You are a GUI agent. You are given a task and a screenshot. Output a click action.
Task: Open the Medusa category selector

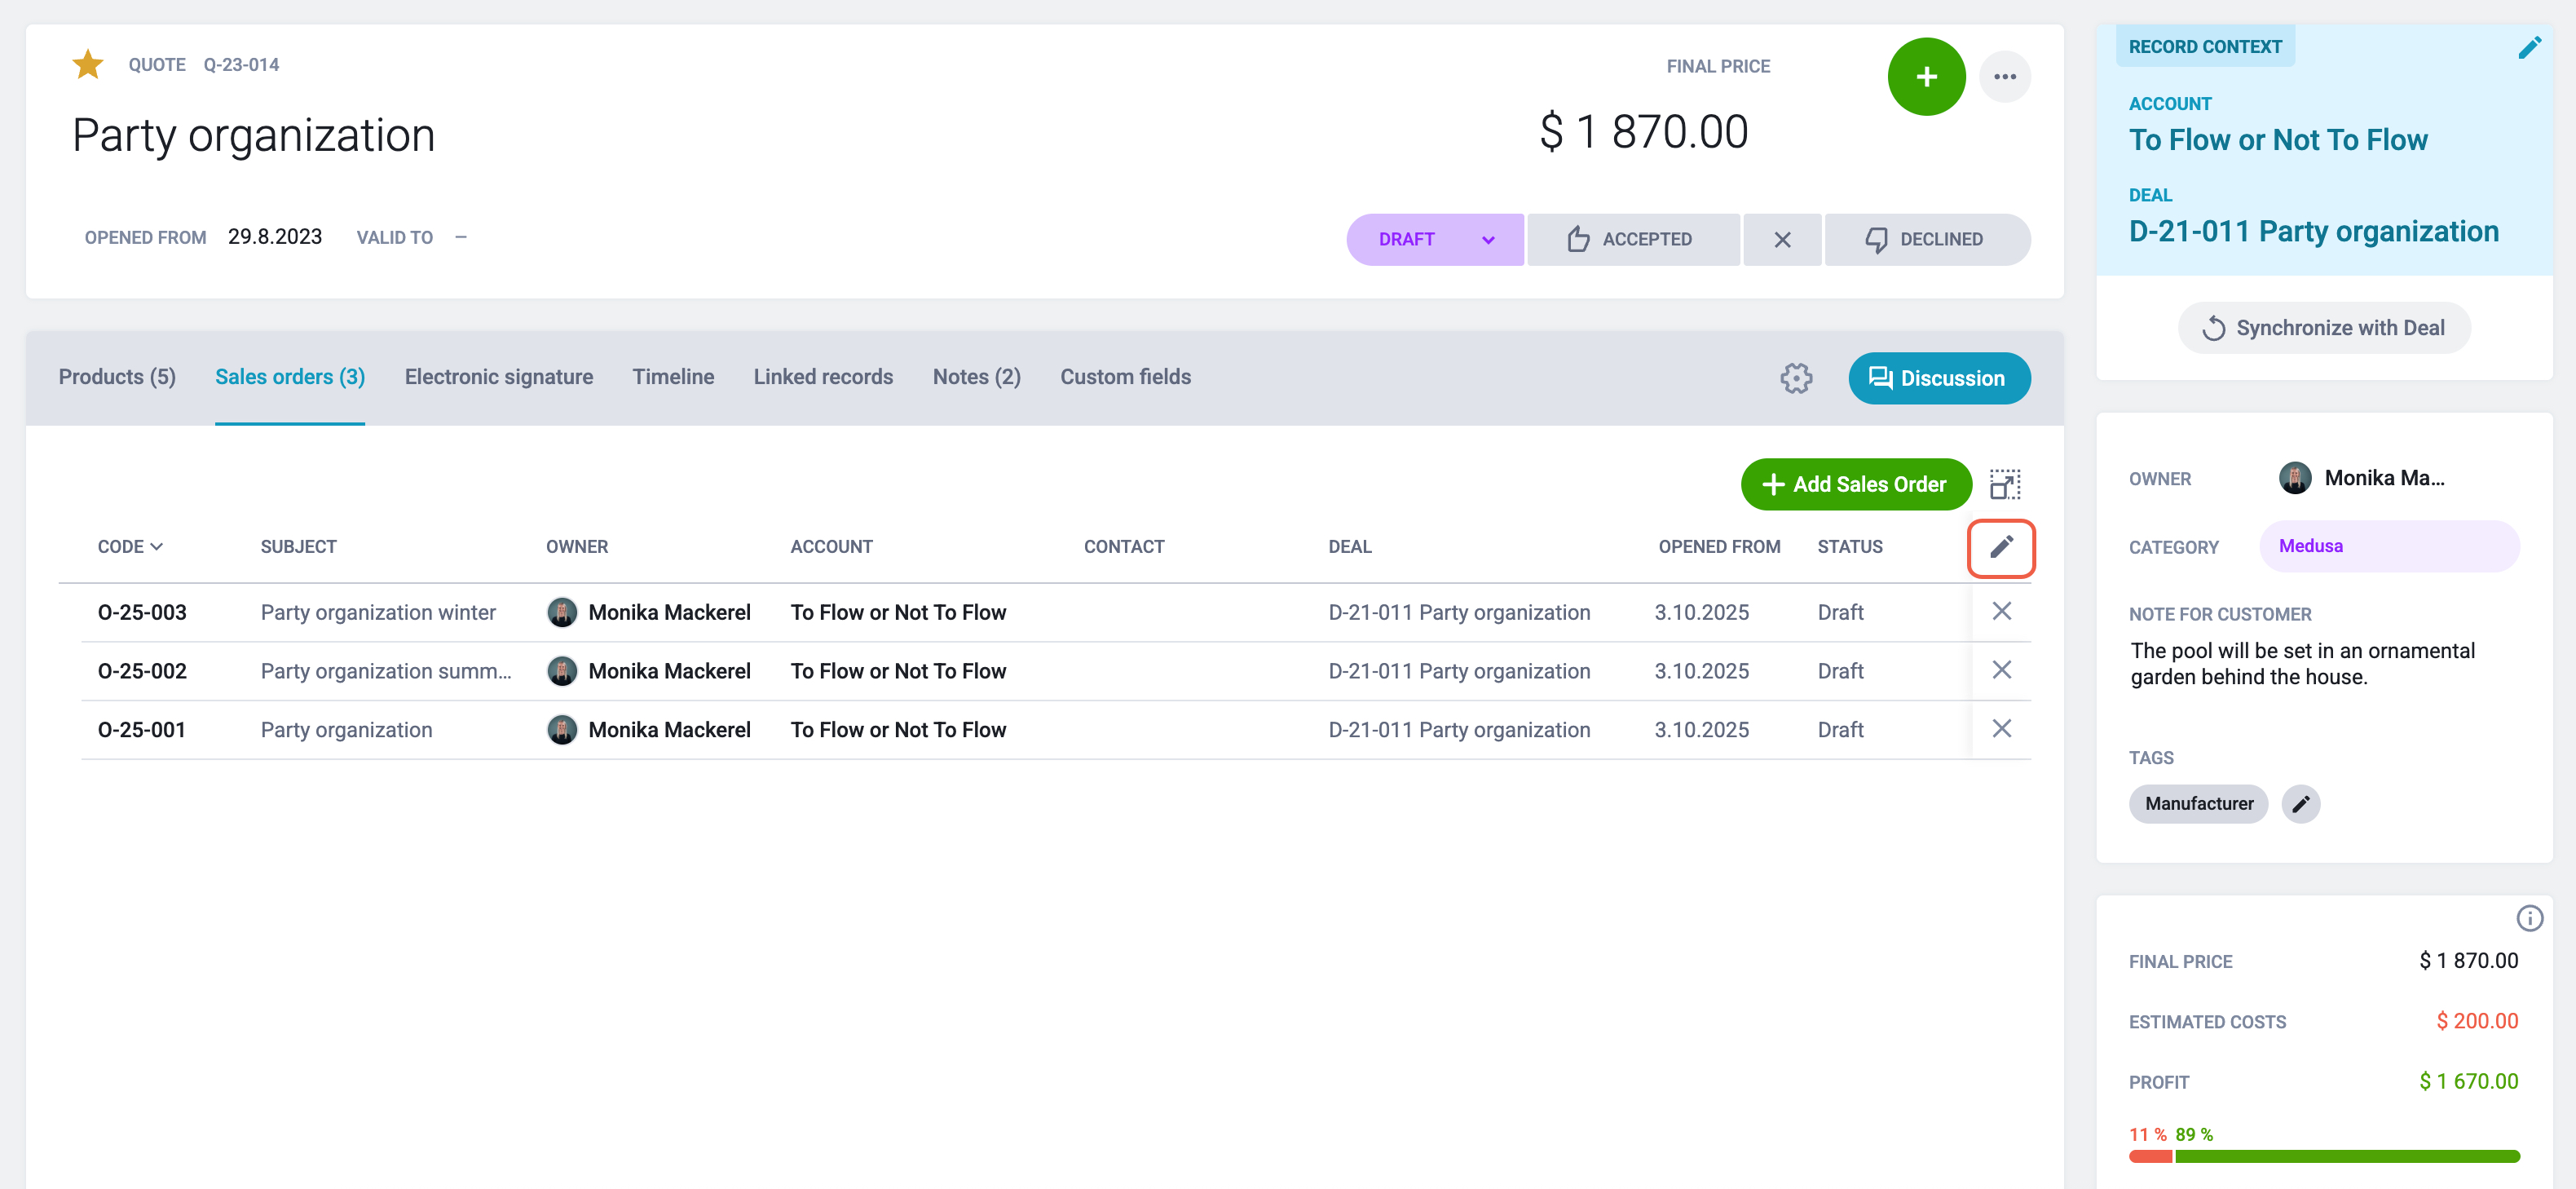(x=2388, y=546)
